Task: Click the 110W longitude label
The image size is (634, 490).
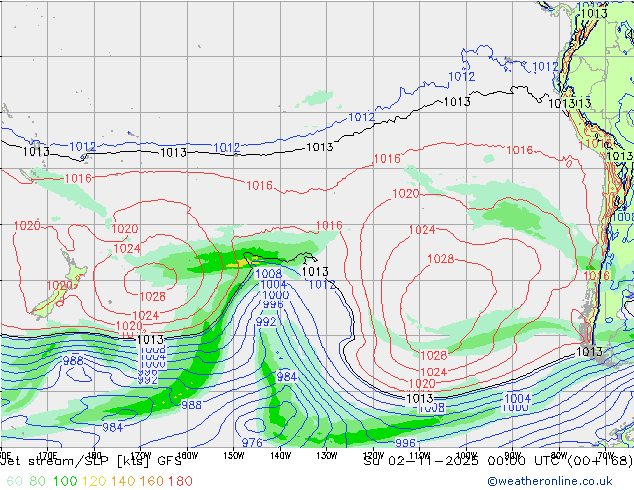Action: tap(420, 455)
